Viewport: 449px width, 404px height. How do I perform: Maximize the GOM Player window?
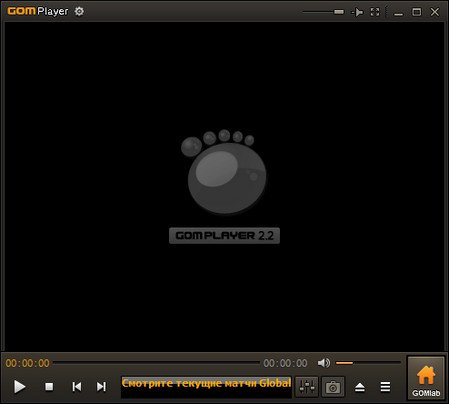tap(417, 12)
